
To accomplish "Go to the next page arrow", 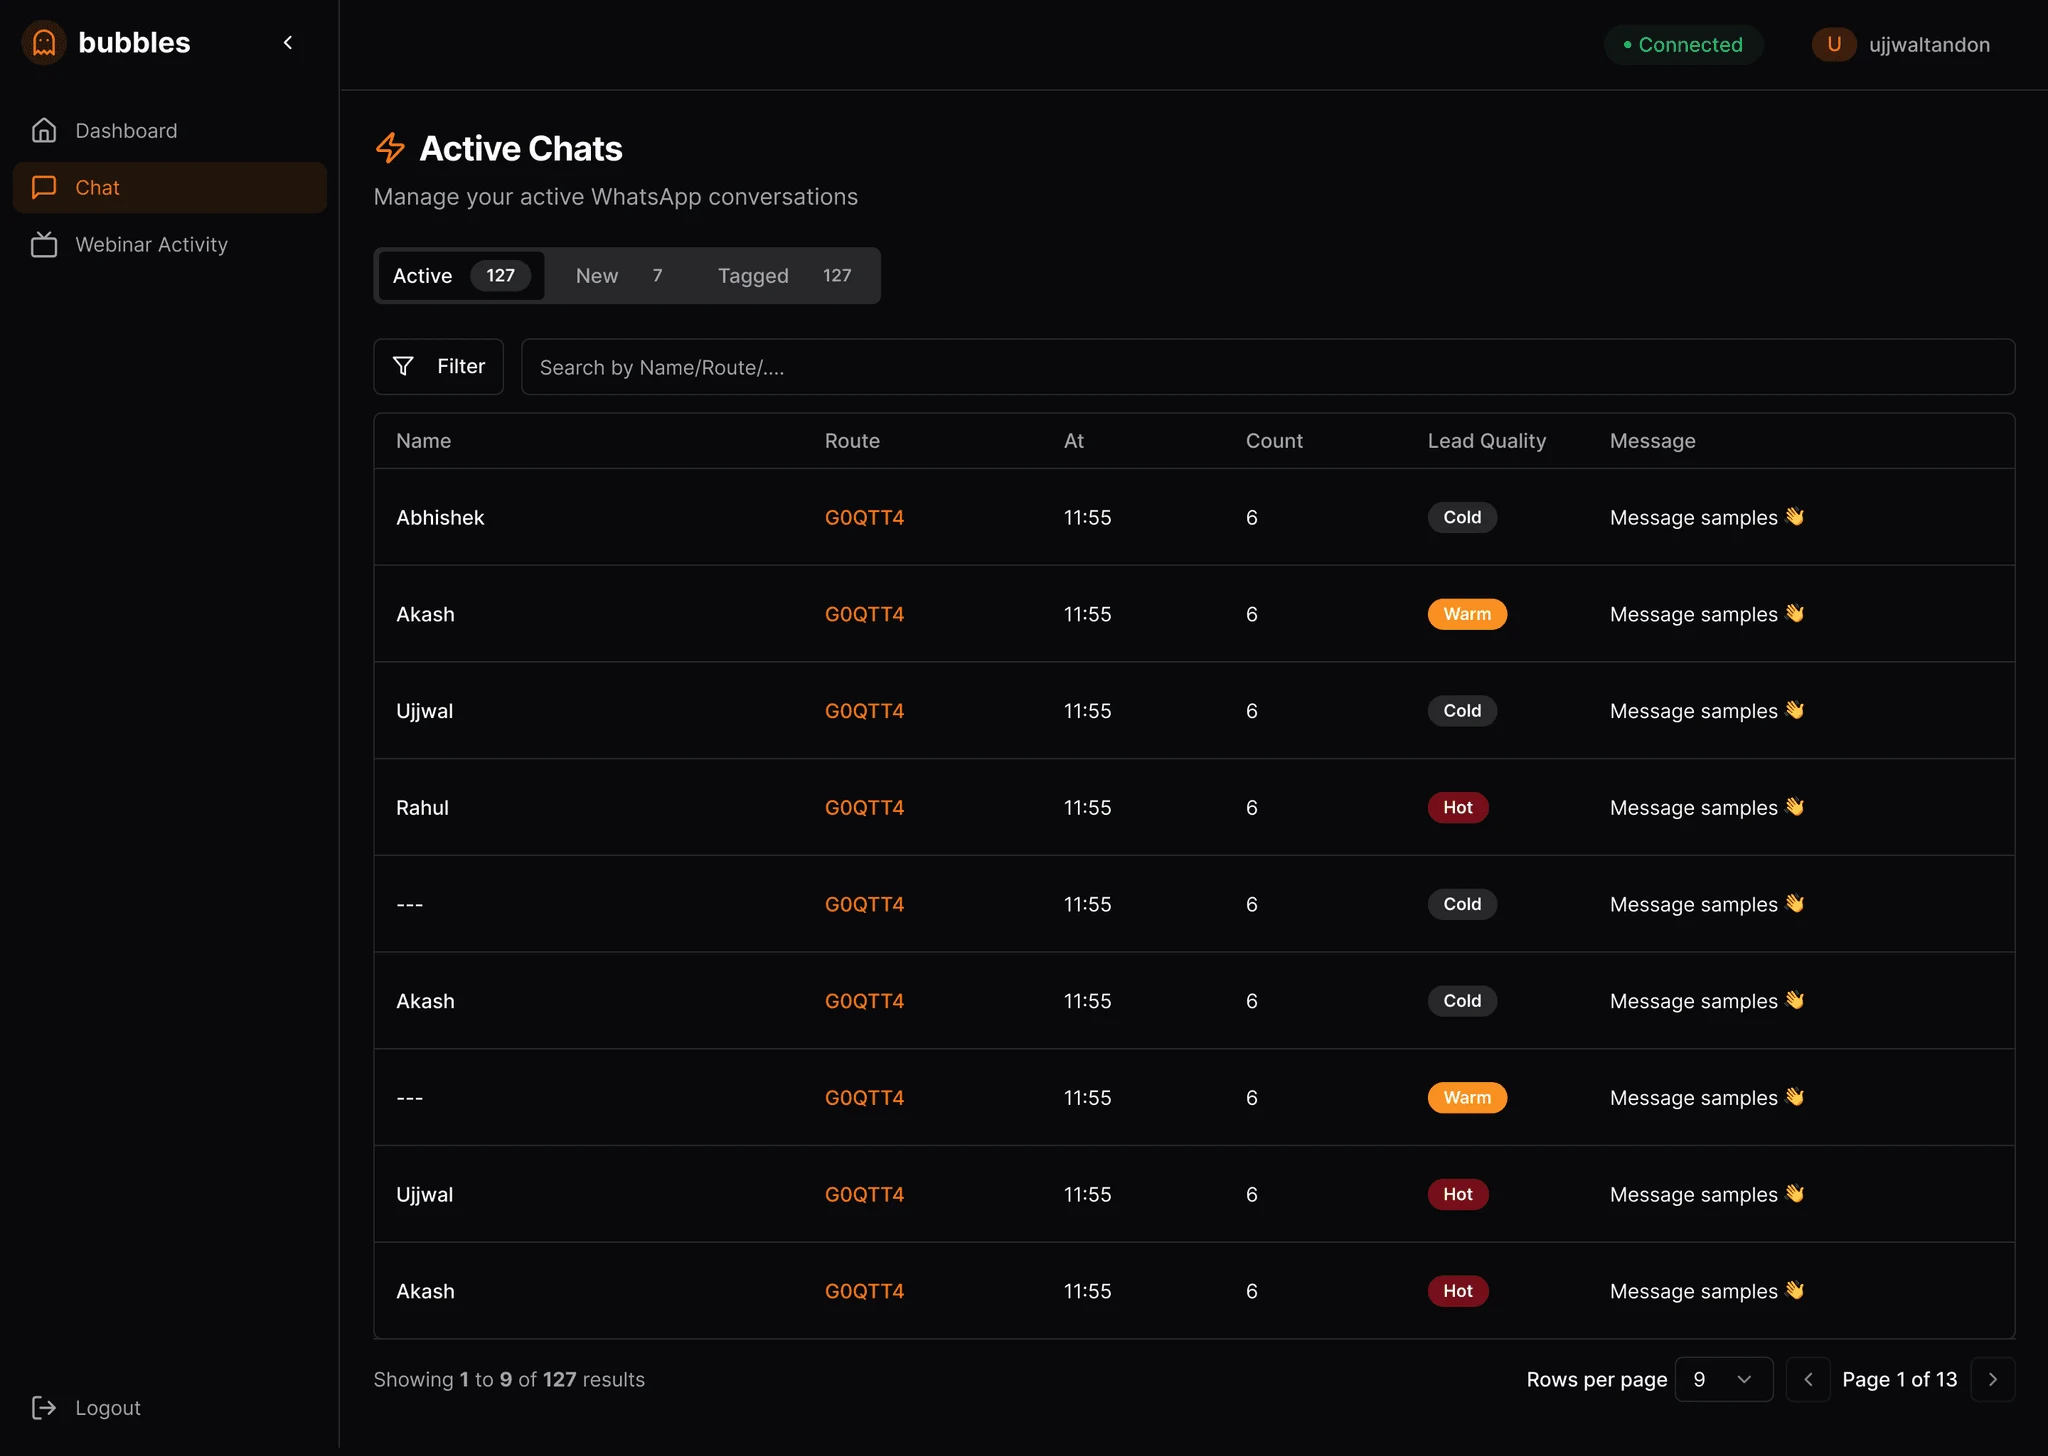I will pos(1992,1379).
